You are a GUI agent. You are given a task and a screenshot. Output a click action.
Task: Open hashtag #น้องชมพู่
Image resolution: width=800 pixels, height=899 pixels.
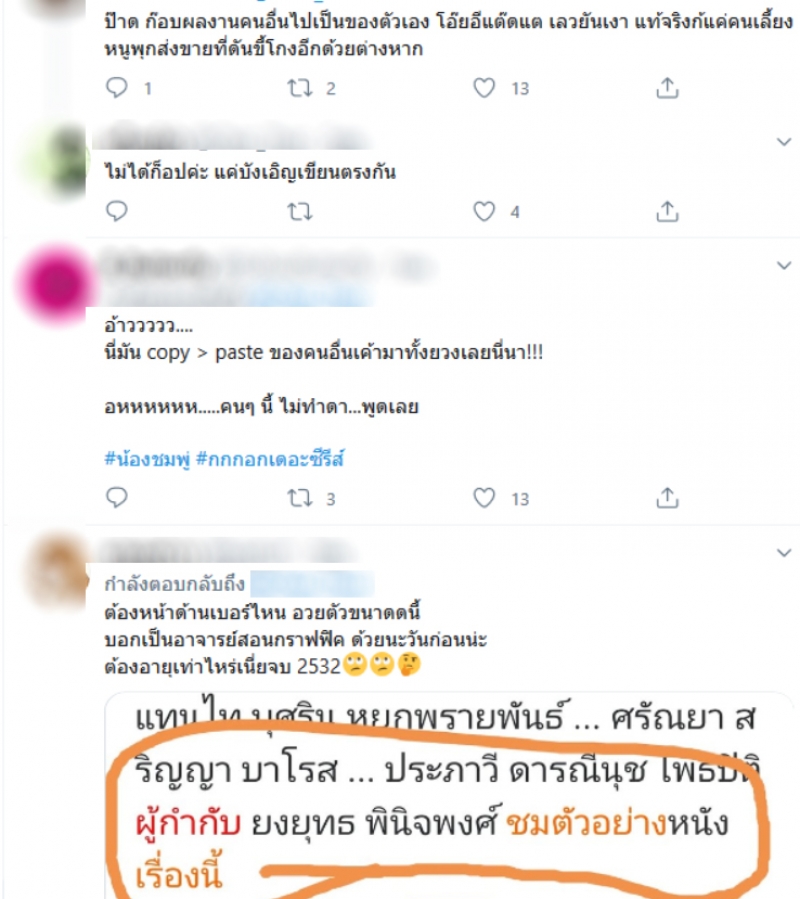coord(147,459)
